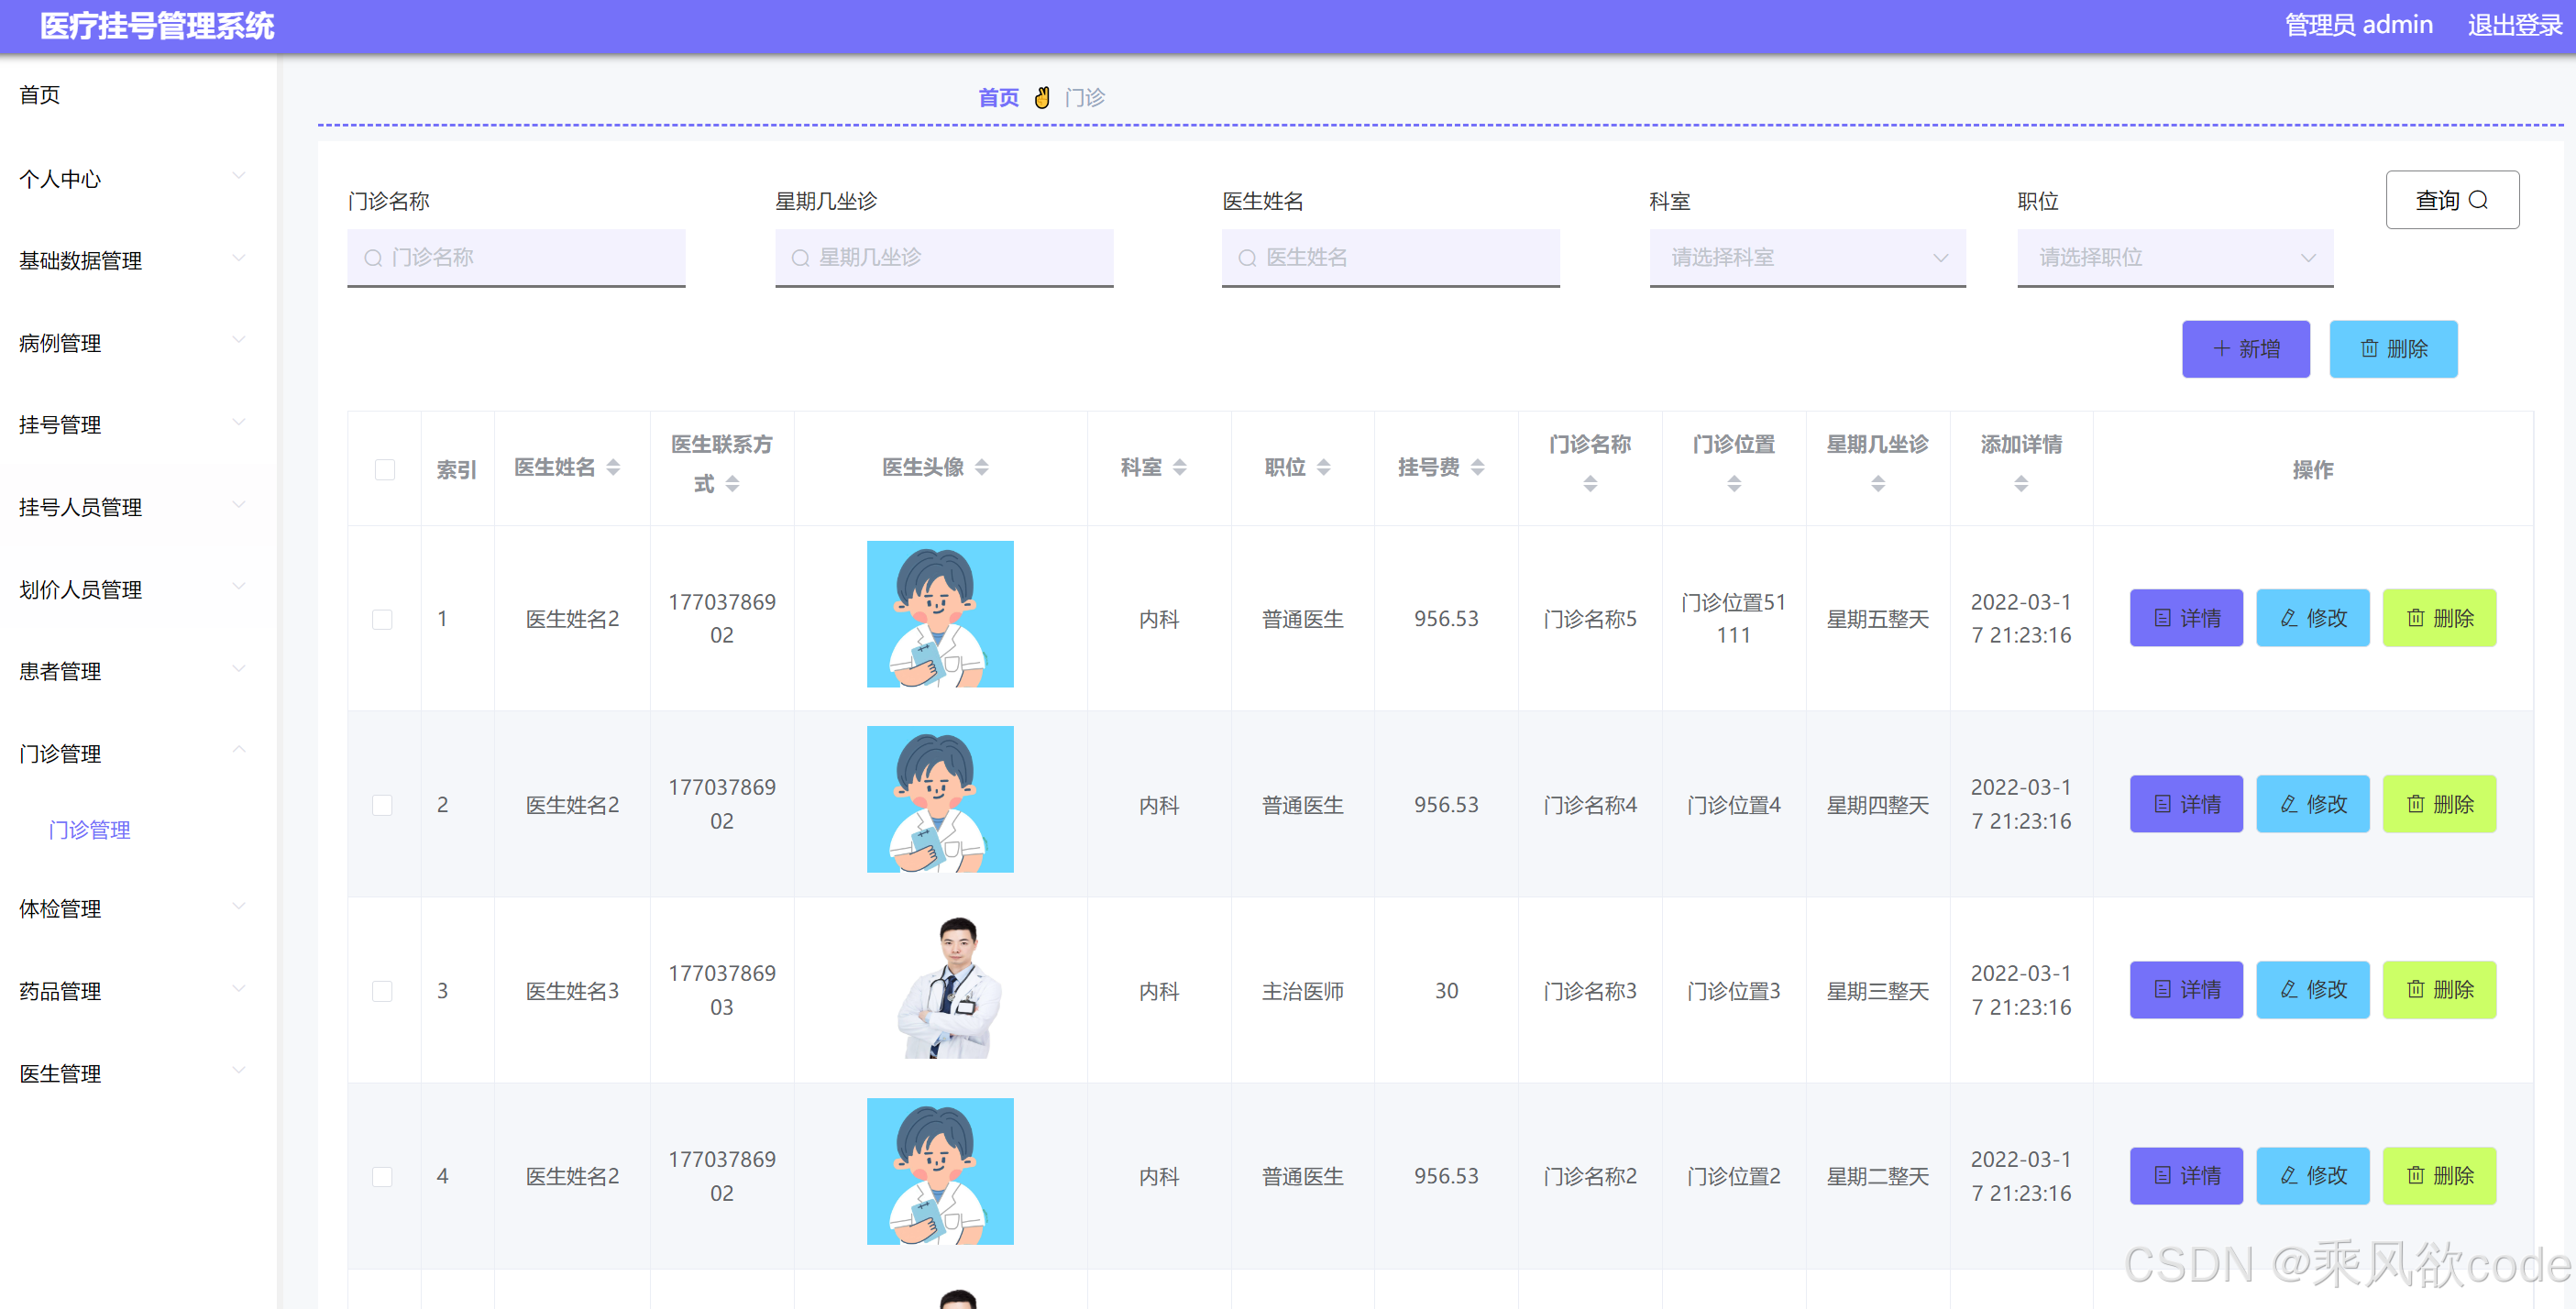Image resolution: width=2576 pixels, height=1309 pixels.
Task: Click the search magnifier icon on 查询 button
Action: tap(2478, 200)
